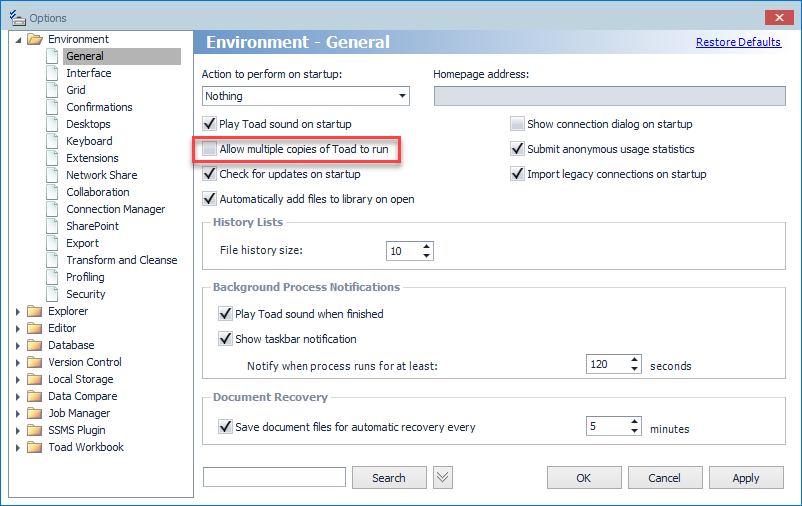Uncheck Play Toad sound when finished

[x=225, y=314]
